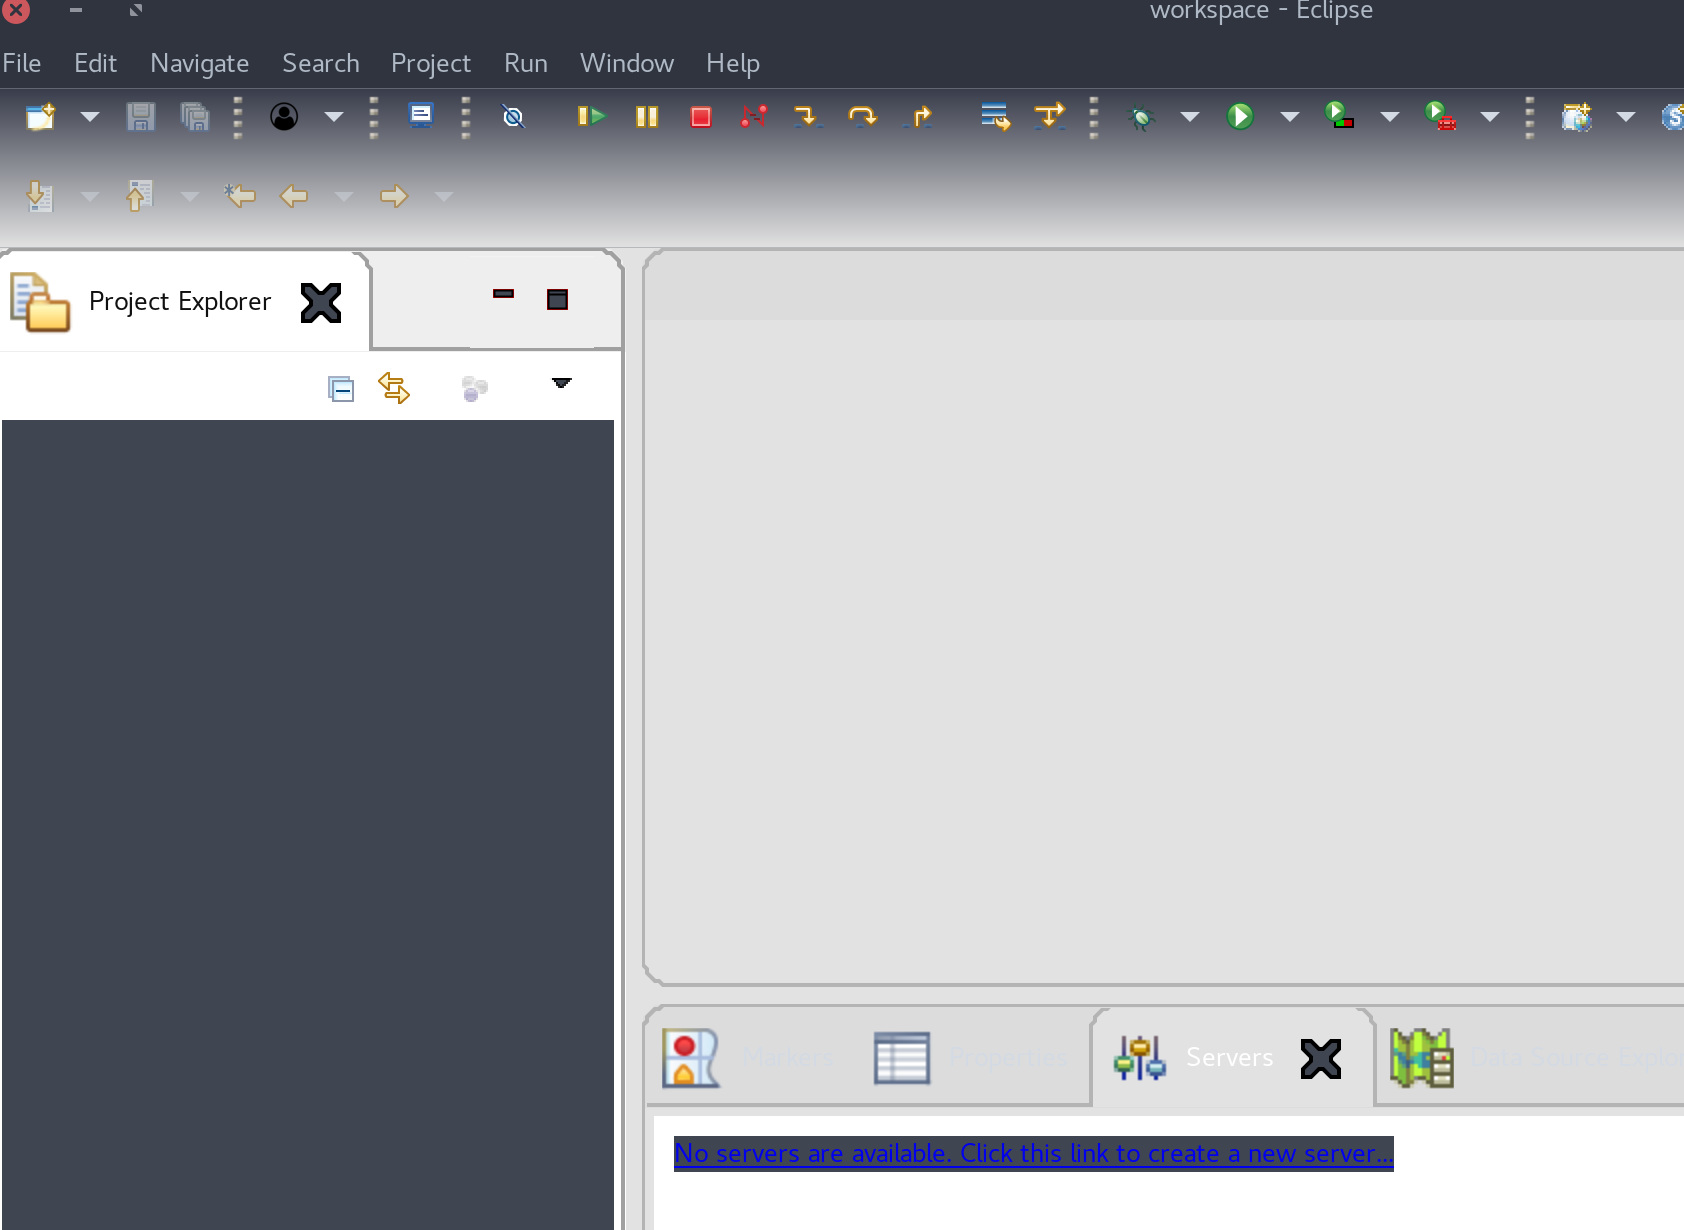Image resolution: width=1684 pixels, height=1230 pixels.
Task: Open the Project menu
Action: point(430,63)
